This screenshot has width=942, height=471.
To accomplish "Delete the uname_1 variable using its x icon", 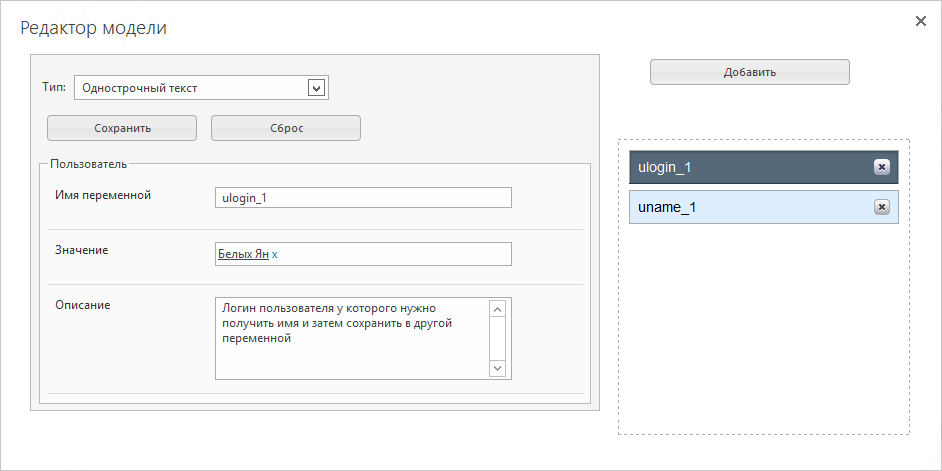I will [881, 207].
